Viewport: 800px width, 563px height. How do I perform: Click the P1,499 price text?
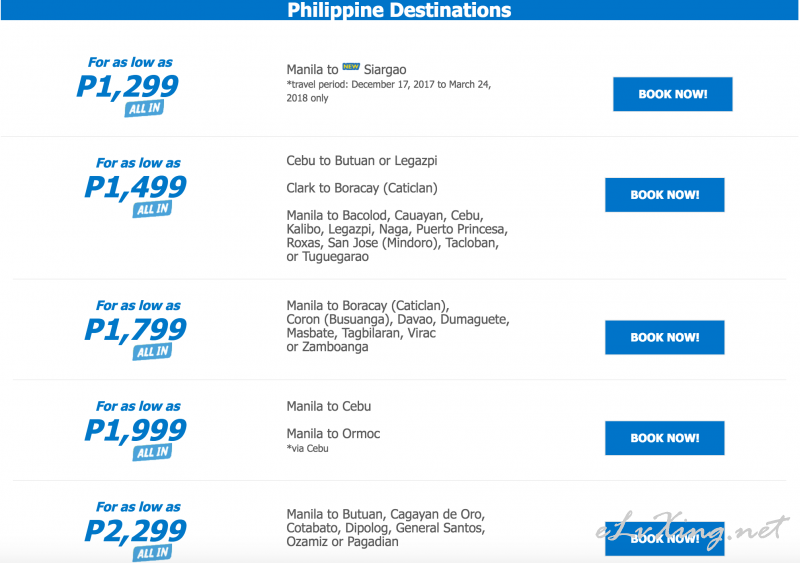(x=135, y=186)
